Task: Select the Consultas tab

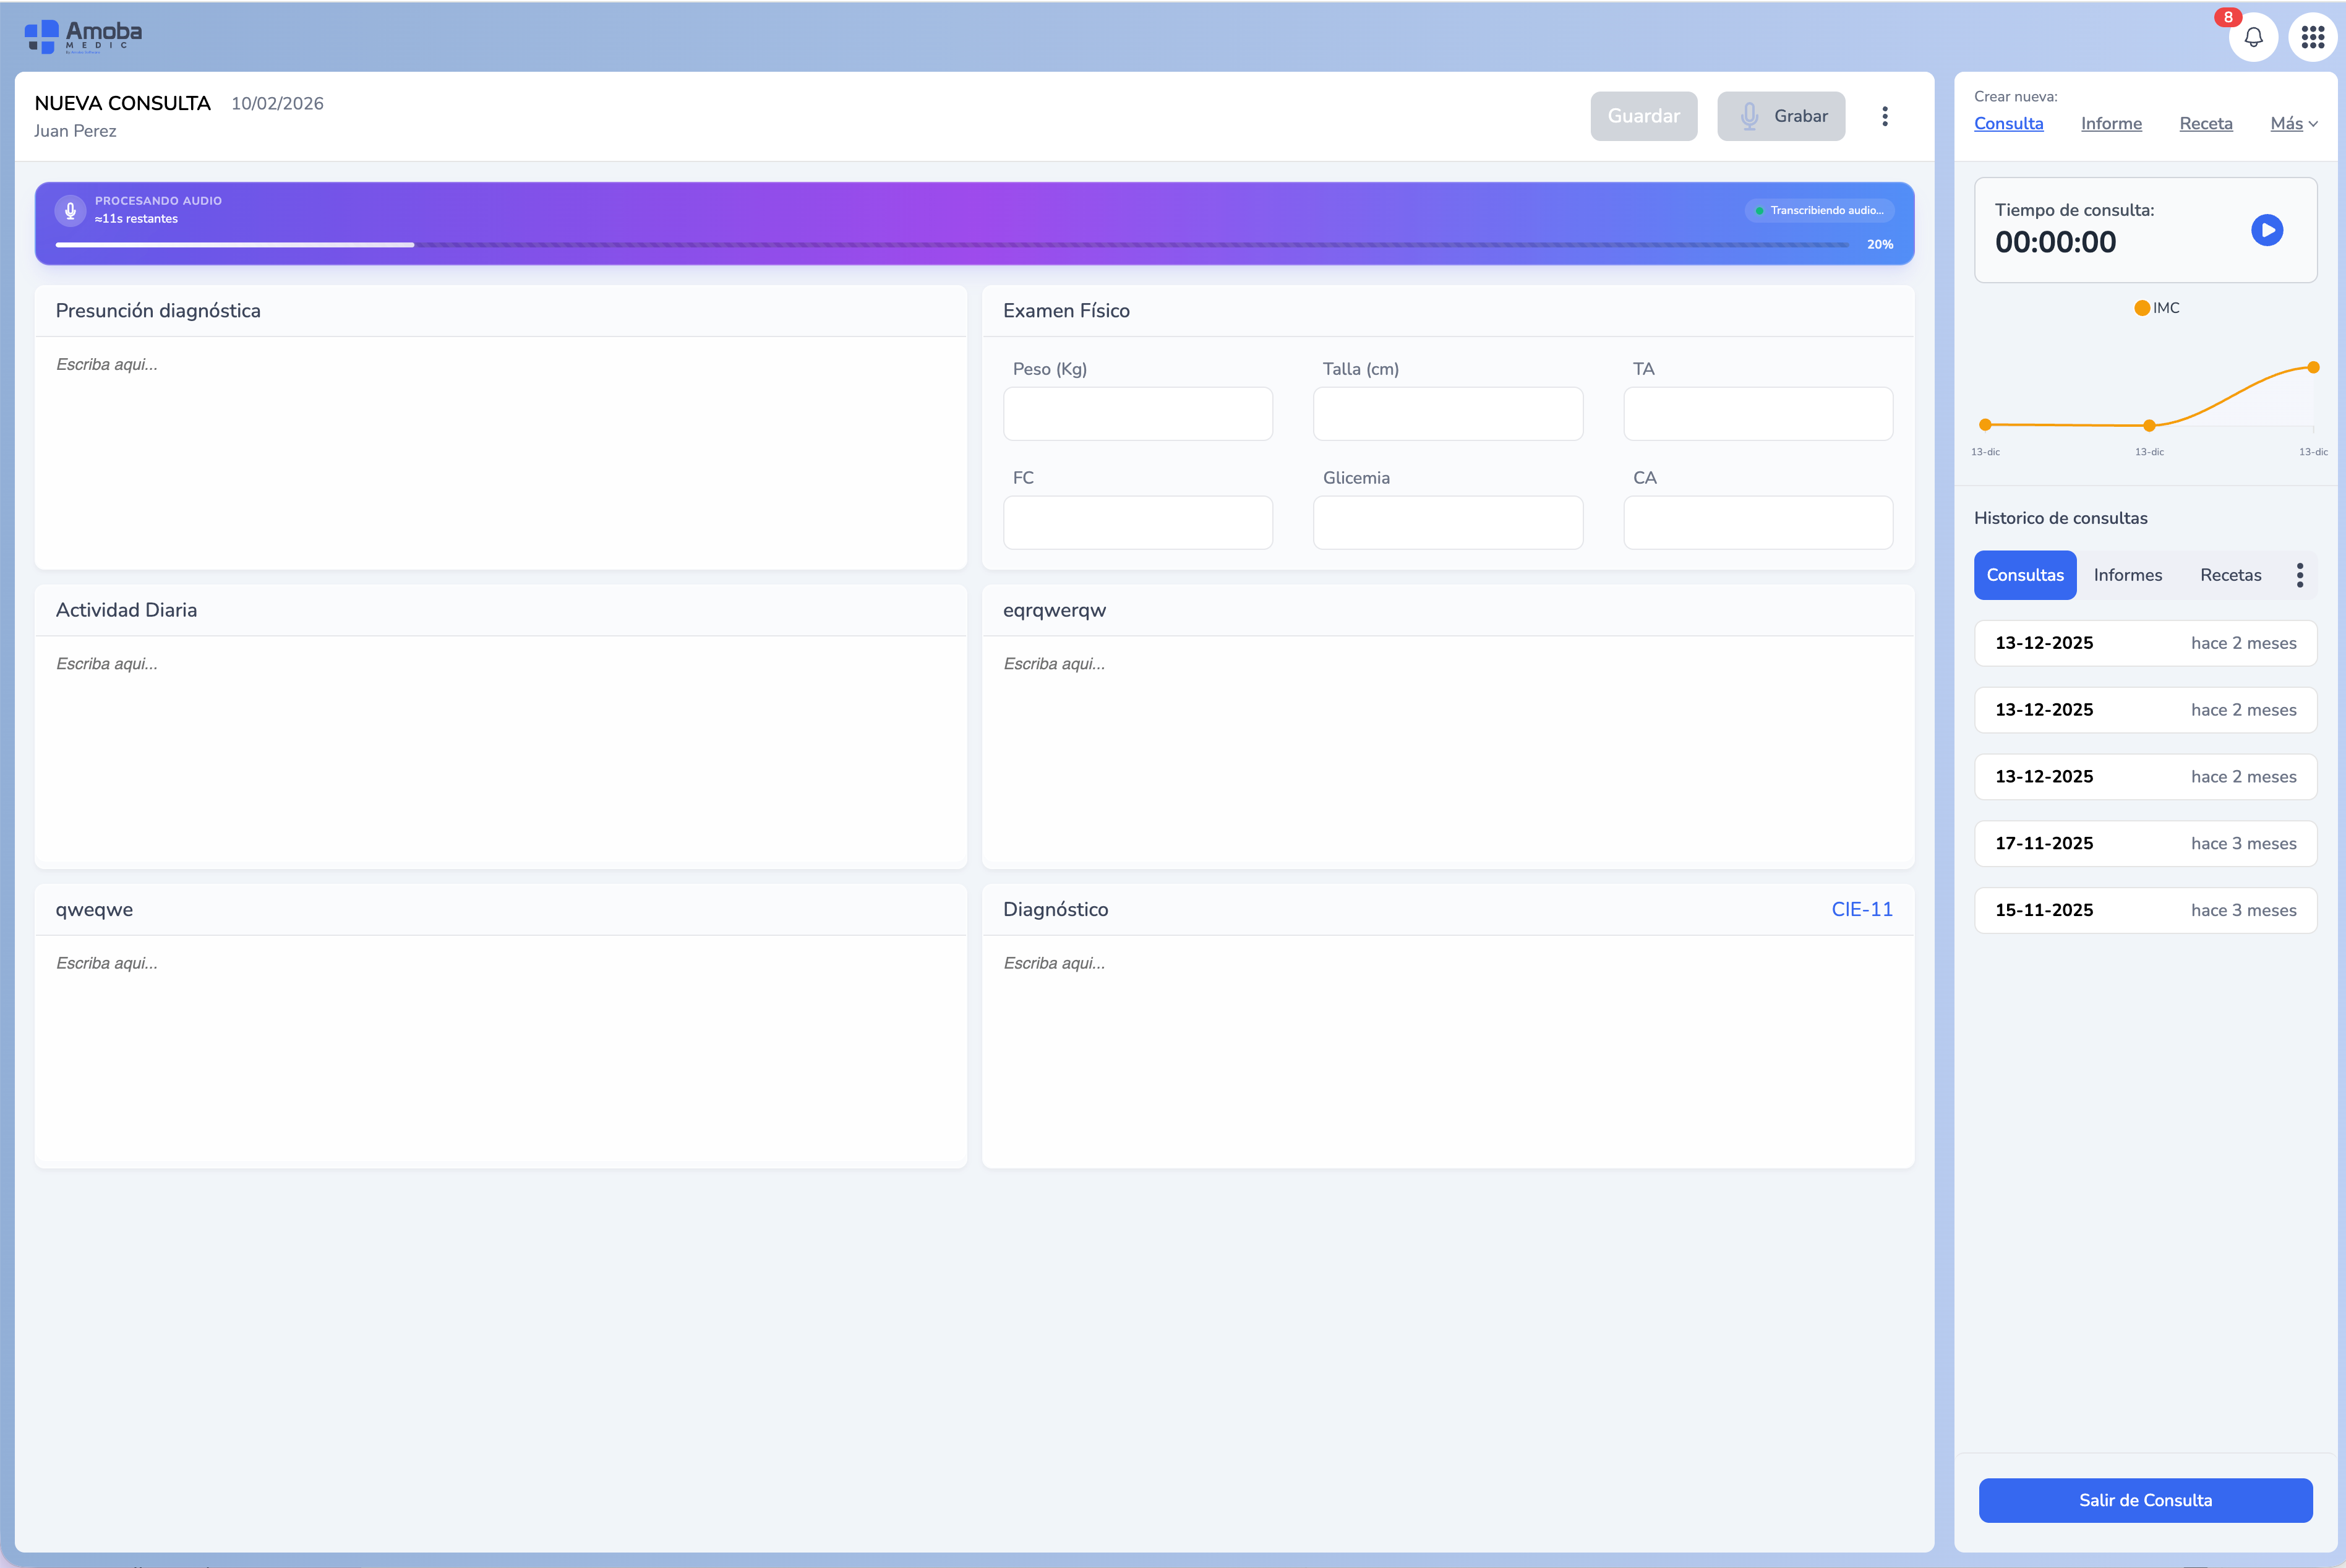Action: (x=2024, y=575)
